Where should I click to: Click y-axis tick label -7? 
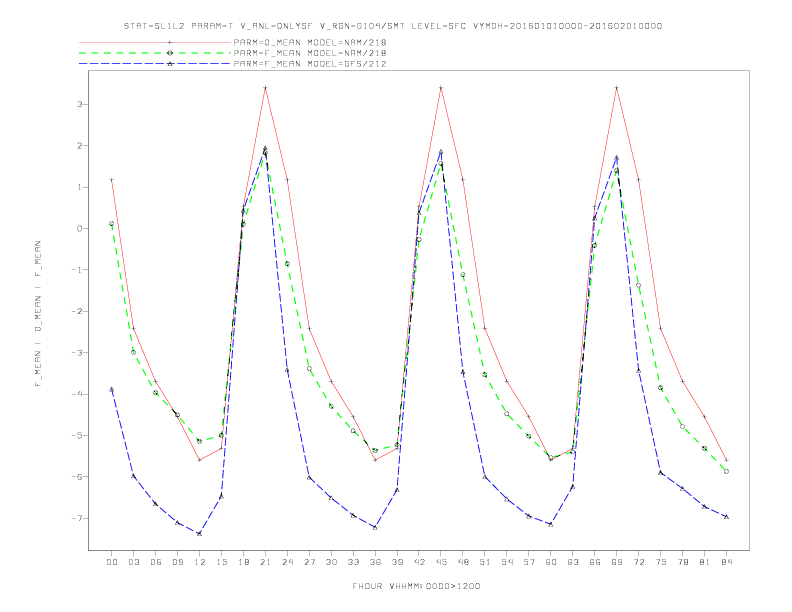[x=77, y=519]
